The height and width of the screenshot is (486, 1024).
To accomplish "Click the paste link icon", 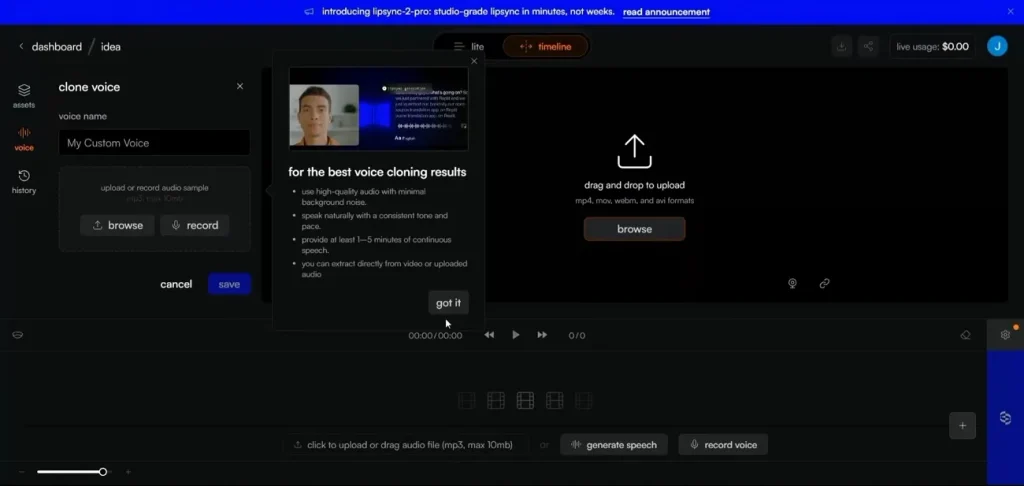I will [824, 284].
